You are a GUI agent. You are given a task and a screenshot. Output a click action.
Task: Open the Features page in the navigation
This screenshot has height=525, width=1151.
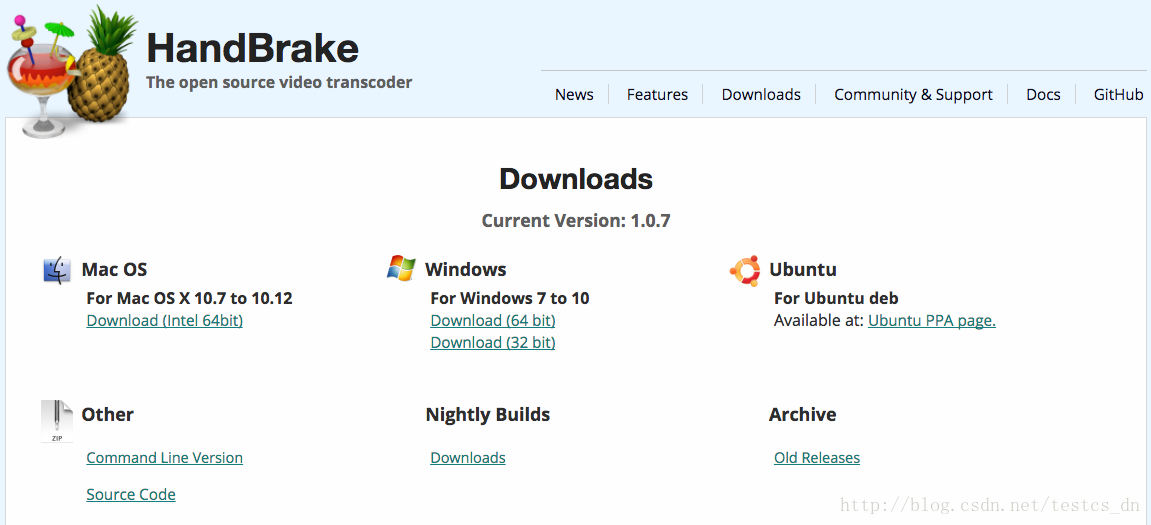point(657,95)
